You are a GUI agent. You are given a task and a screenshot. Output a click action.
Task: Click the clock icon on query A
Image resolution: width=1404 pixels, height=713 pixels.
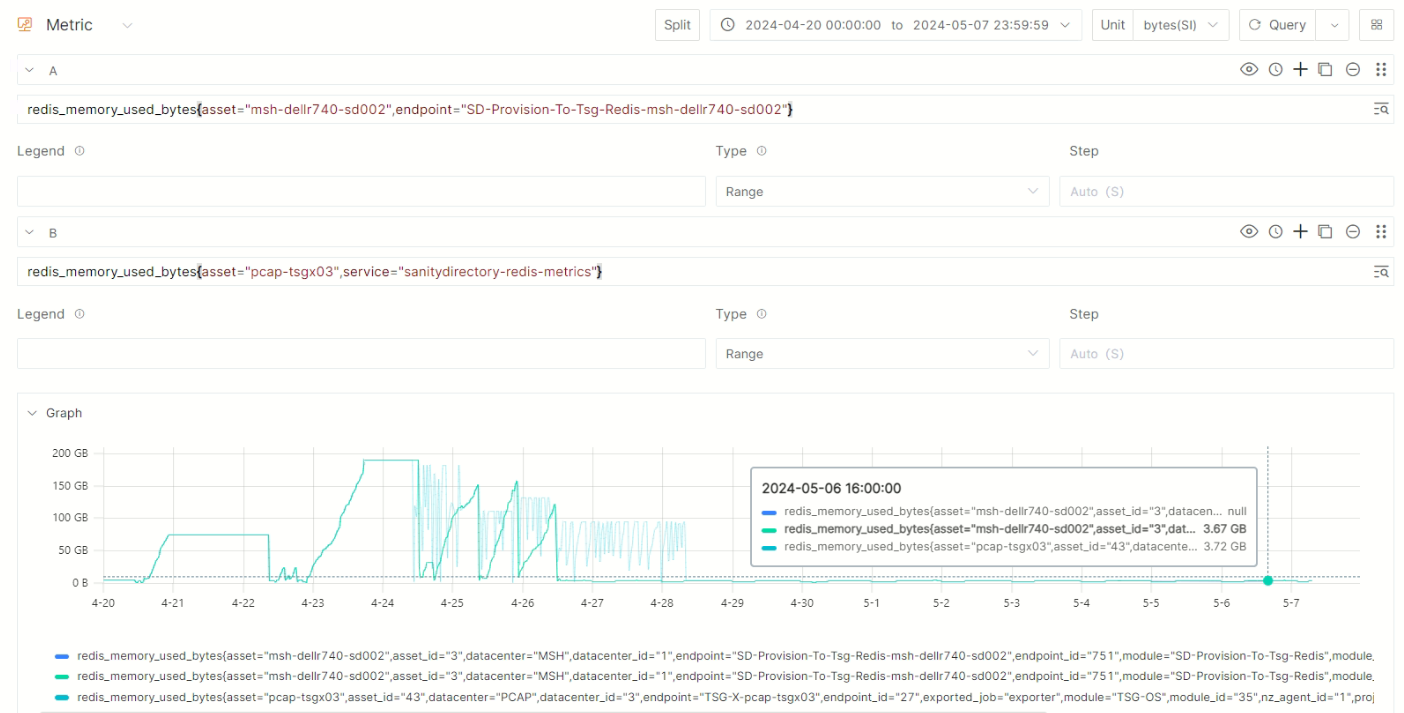(x=1275, y=70)
